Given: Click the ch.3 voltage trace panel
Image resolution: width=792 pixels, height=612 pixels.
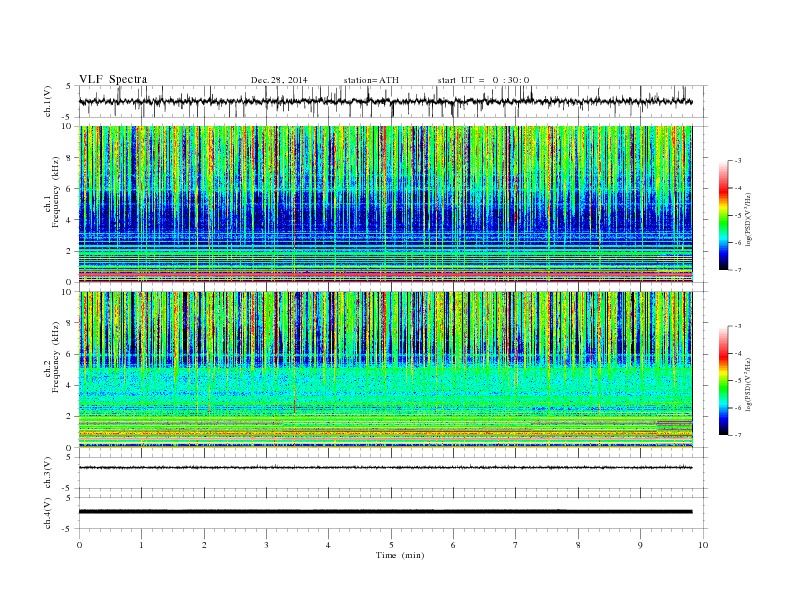Looking at the screenshot, I should 393,473.
